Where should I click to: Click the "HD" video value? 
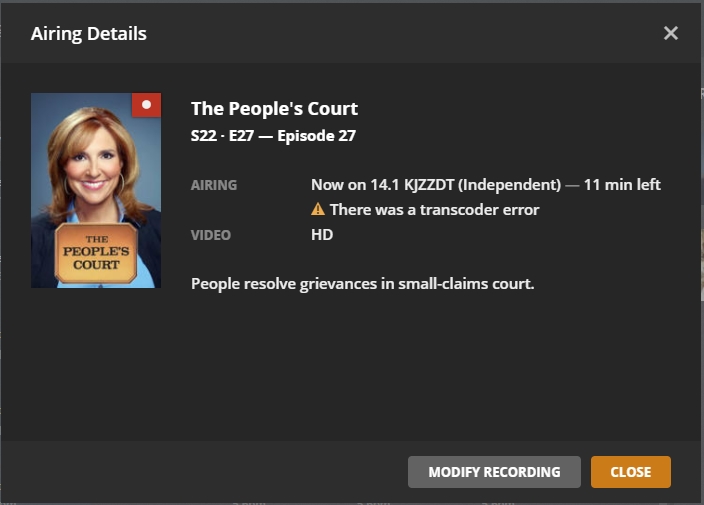(322, 235)
